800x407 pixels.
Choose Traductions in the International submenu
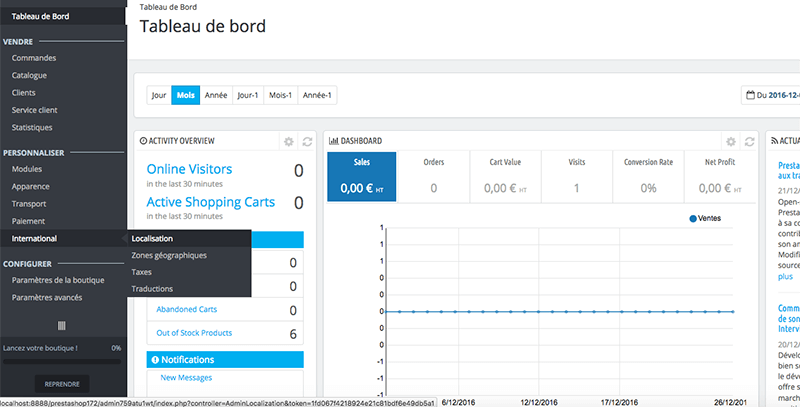coord(152,288)
